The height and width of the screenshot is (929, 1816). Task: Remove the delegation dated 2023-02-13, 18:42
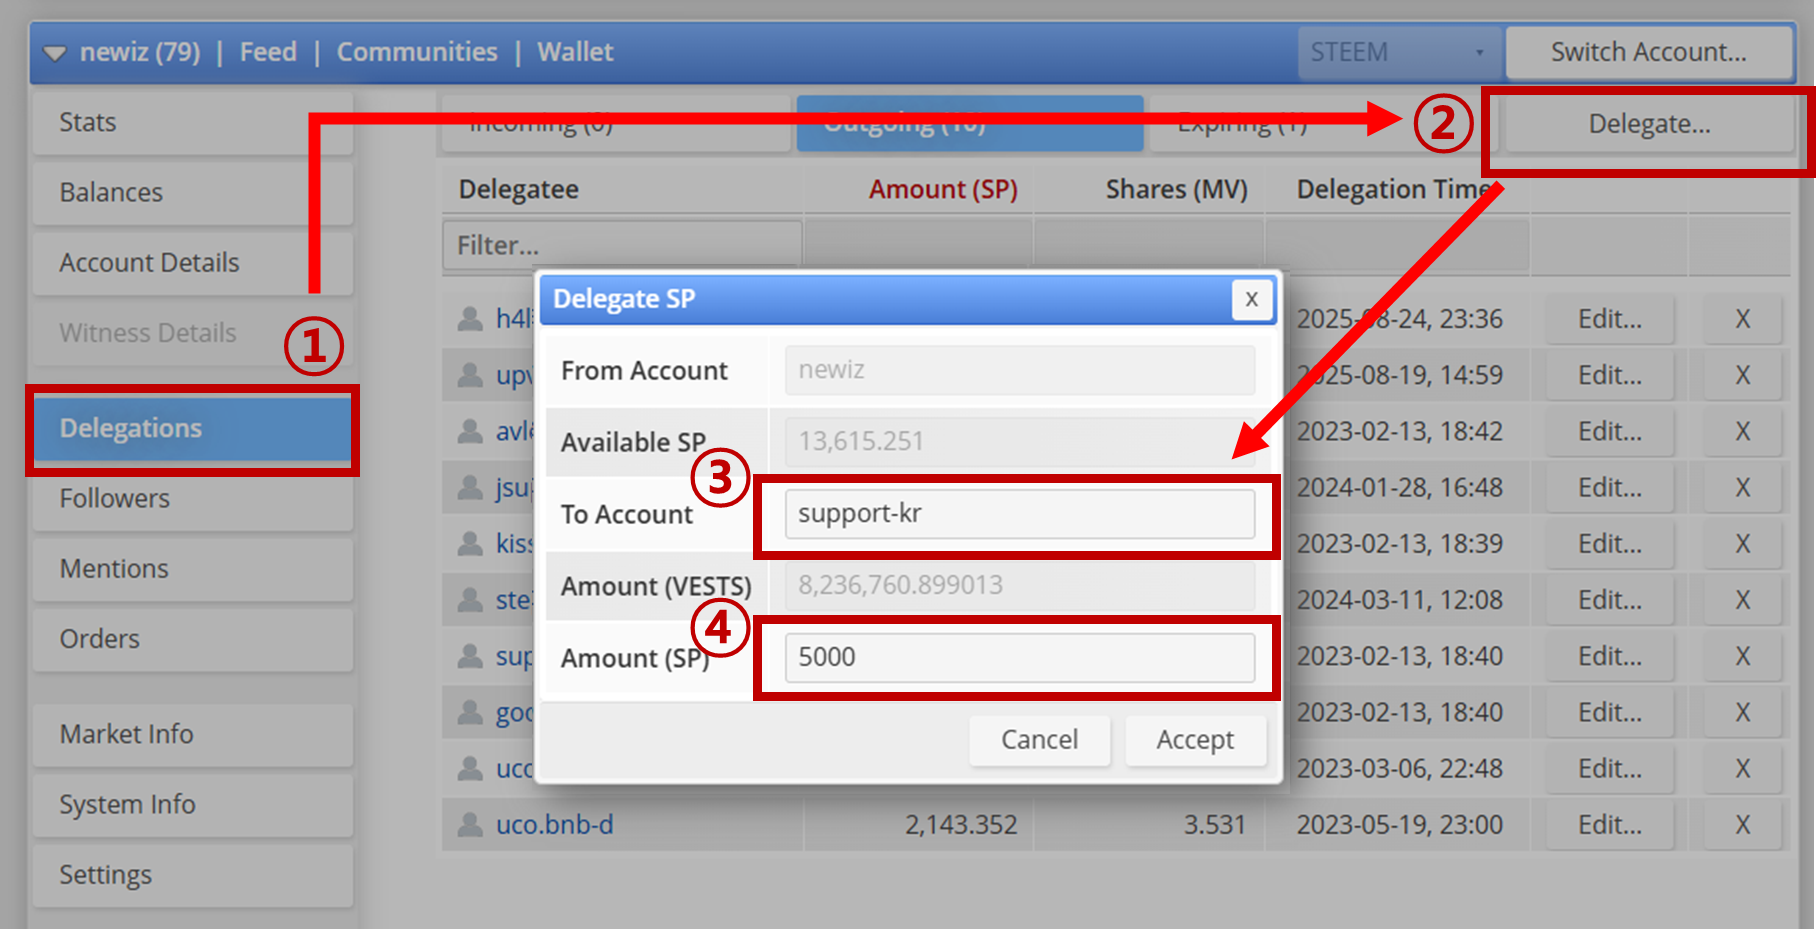click(1743, 431)
